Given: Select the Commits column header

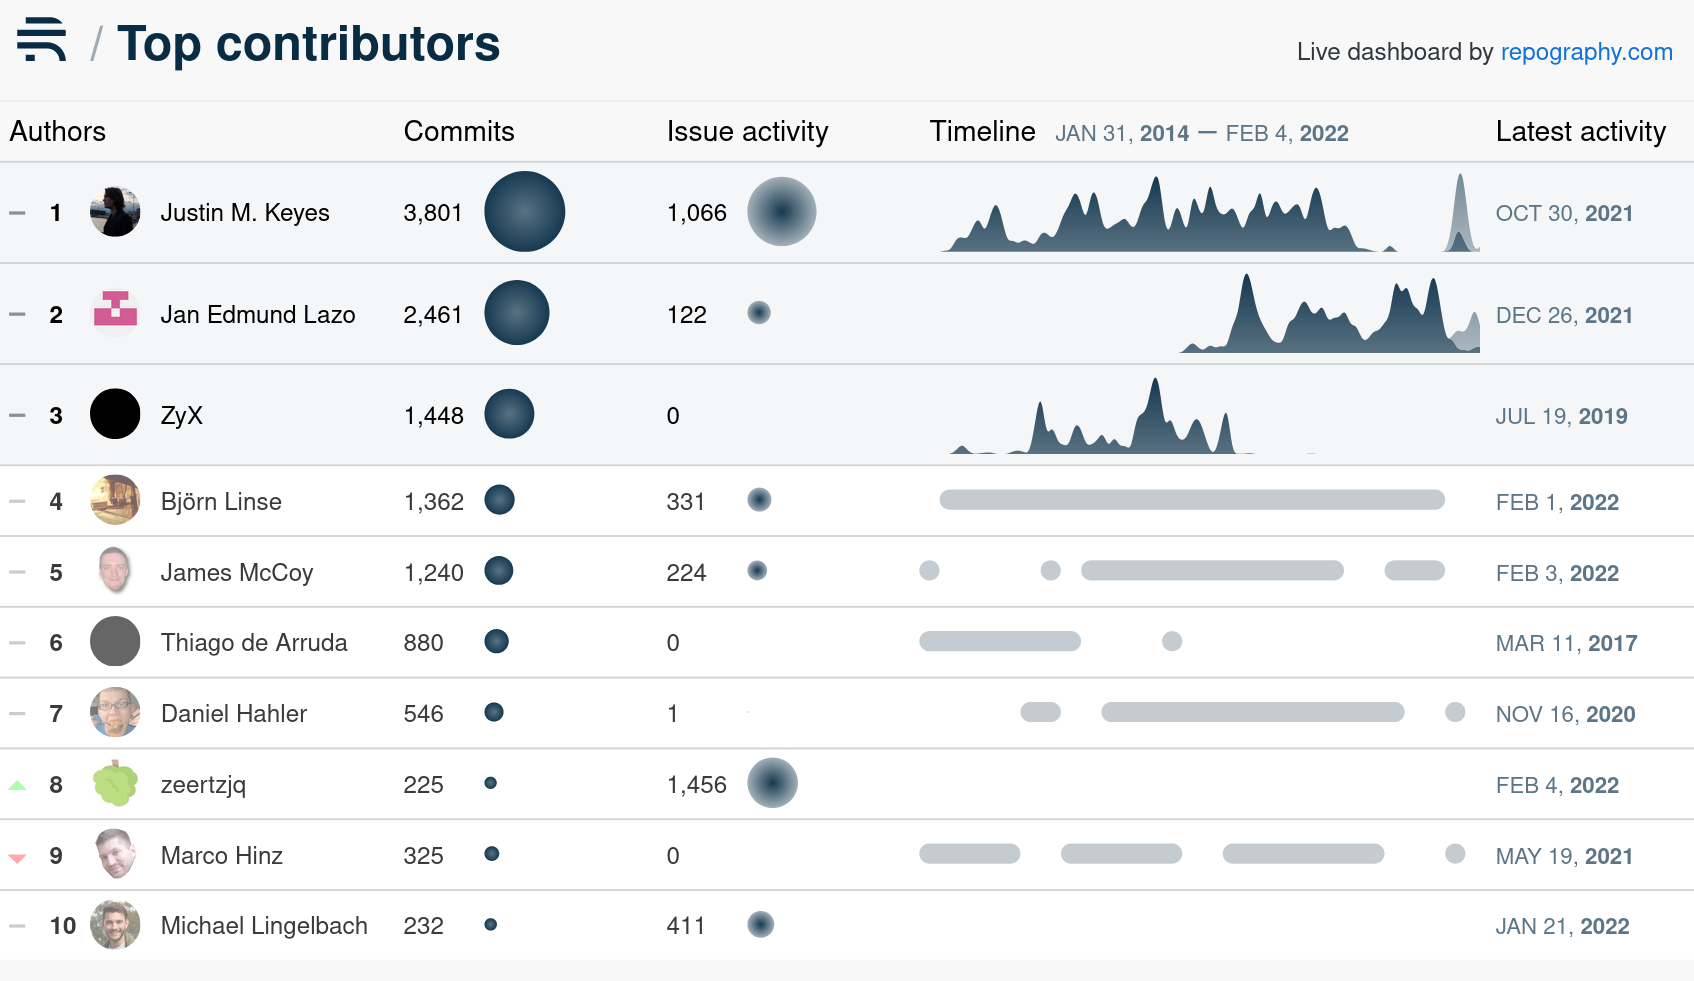Looking at the screenshot, I should [x=459, y=132].
